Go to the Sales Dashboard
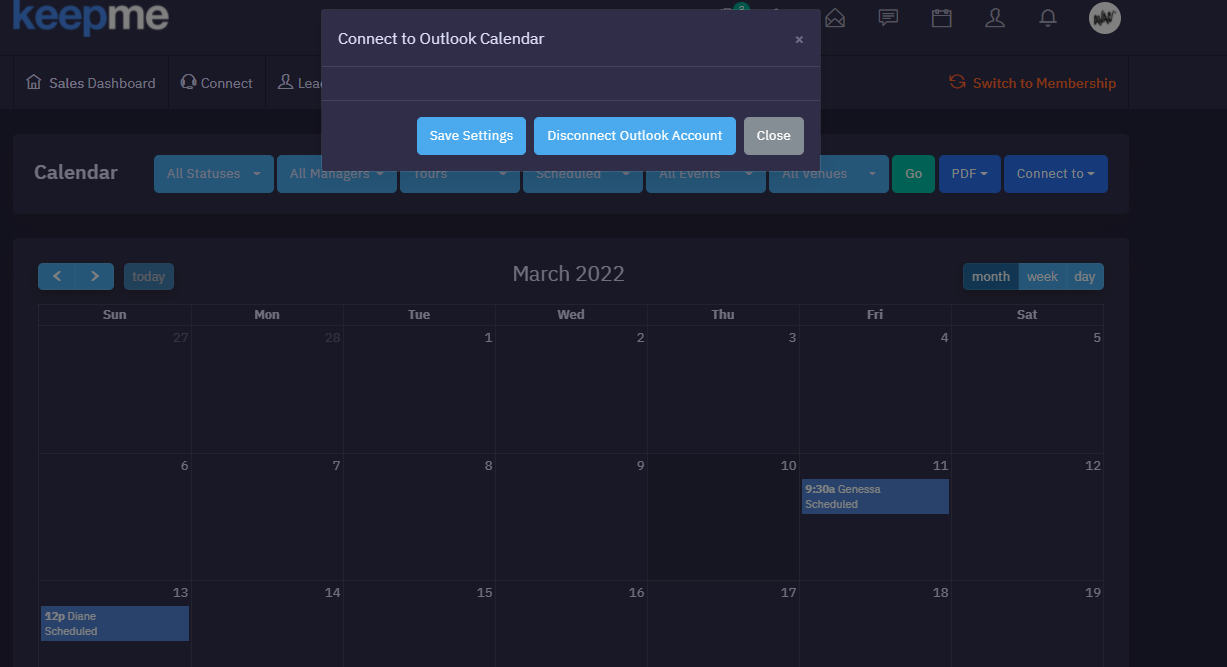1227x667 pixels. click(91, 83)
